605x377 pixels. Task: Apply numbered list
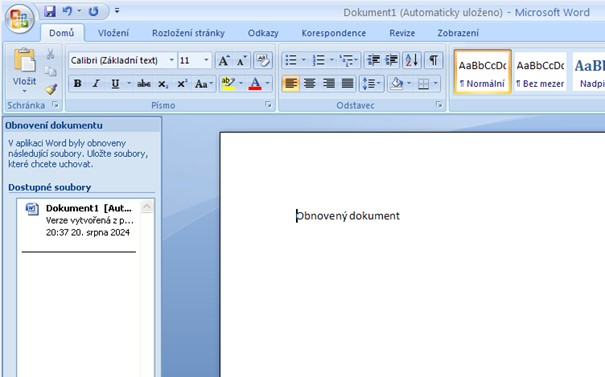click(x=319, y=61)
